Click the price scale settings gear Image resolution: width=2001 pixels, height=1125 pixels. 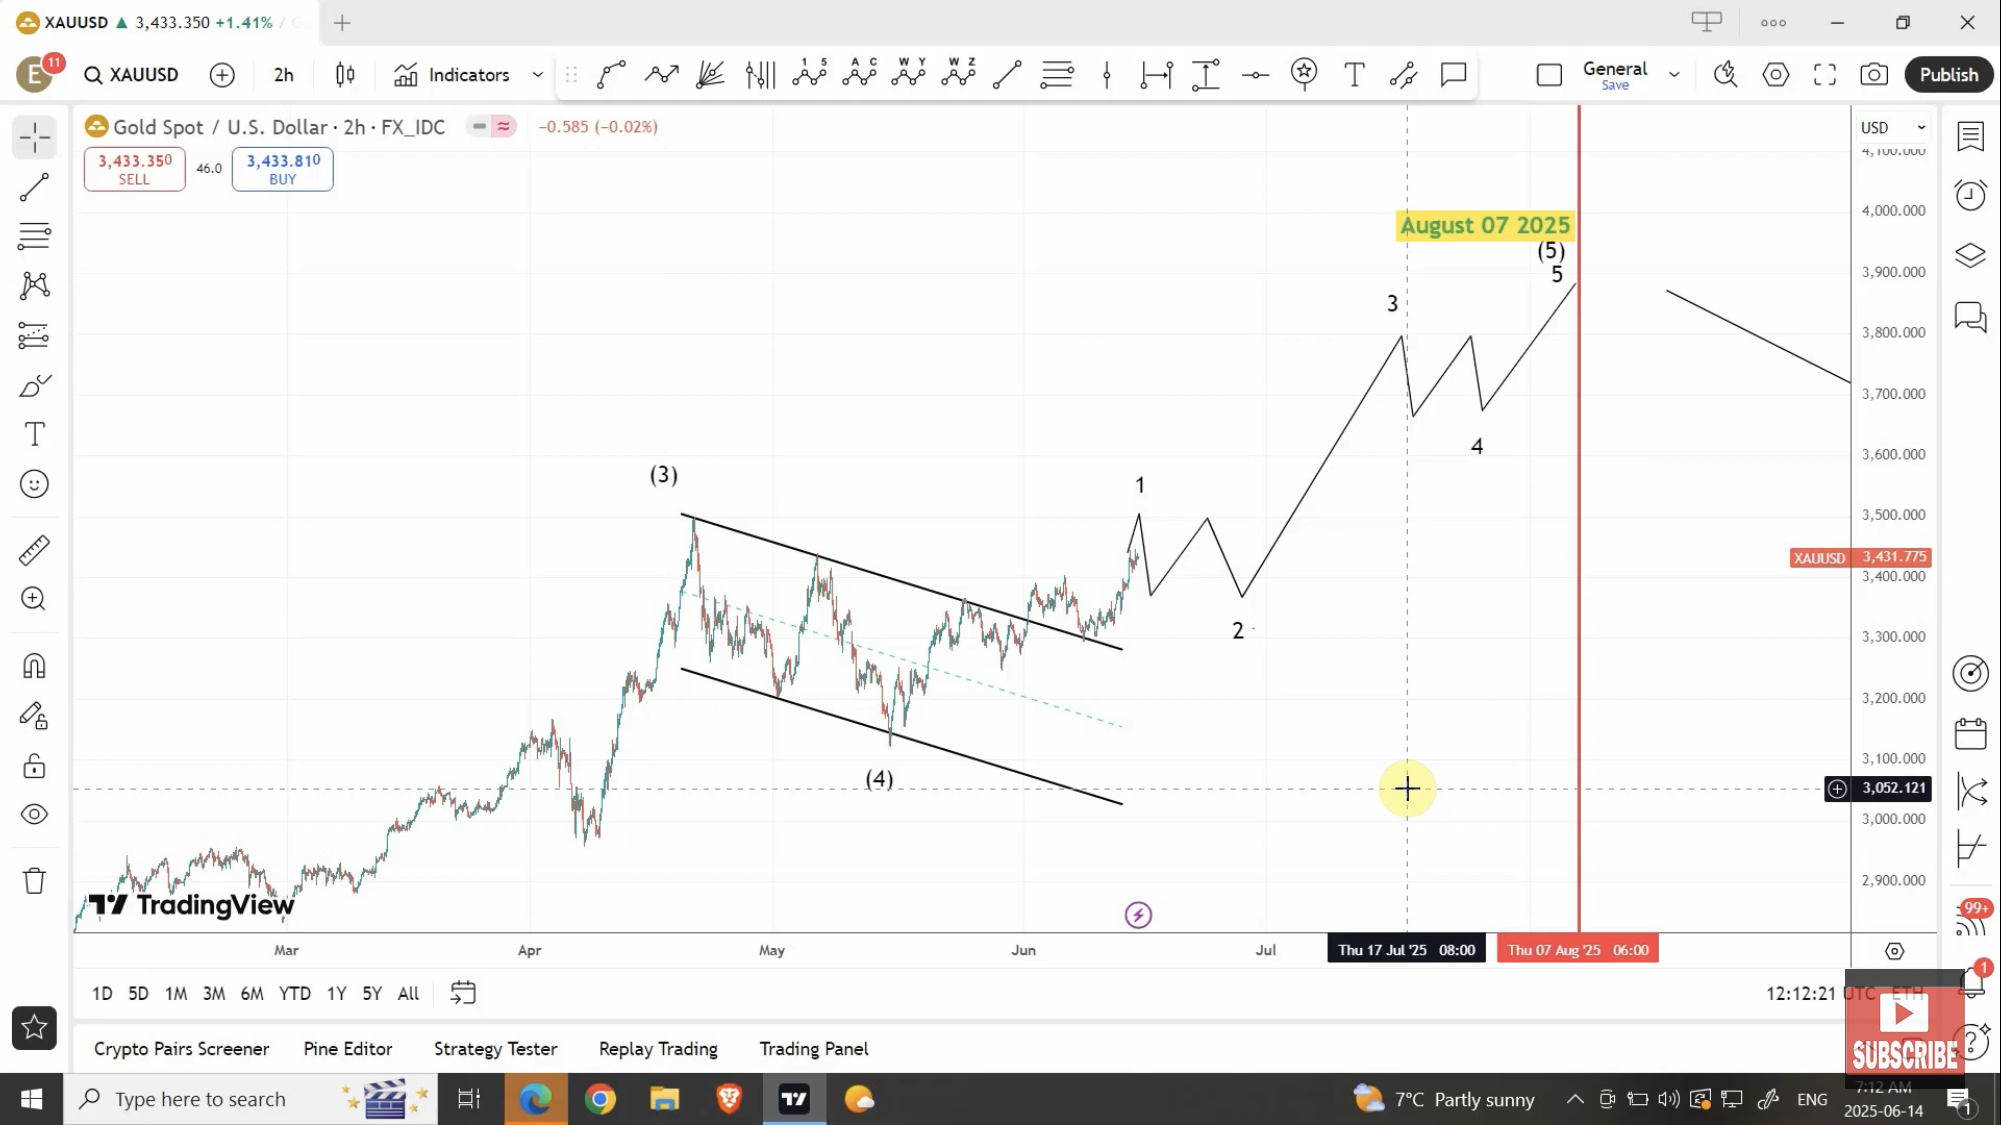[1894, 951]
